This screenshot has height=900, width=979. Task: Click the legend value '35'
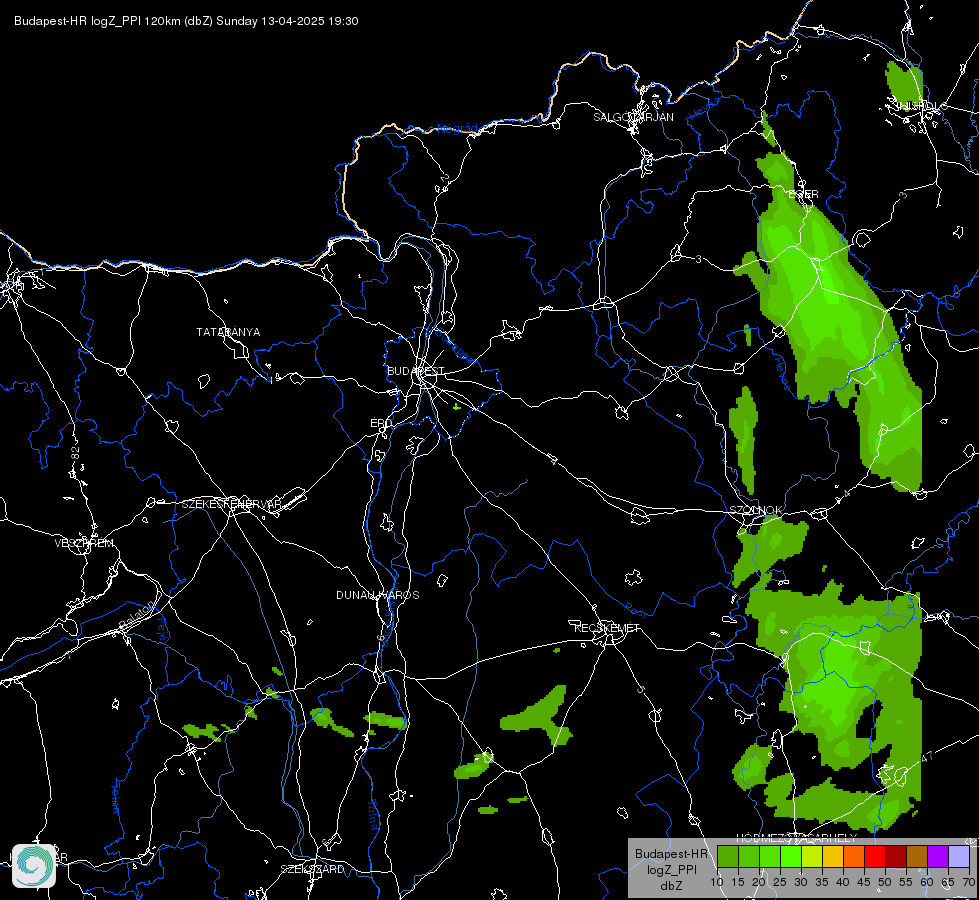(x=822, y=883)
